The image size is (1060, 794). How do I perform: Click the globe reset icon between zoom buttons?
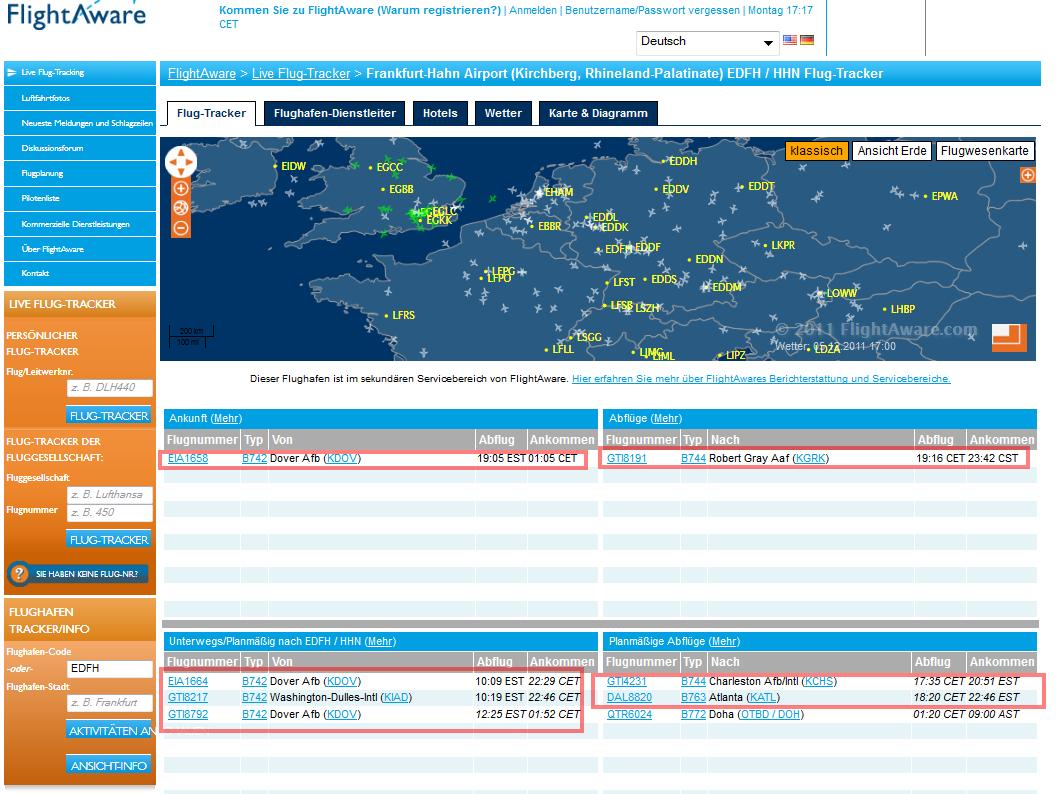point(181,208)
